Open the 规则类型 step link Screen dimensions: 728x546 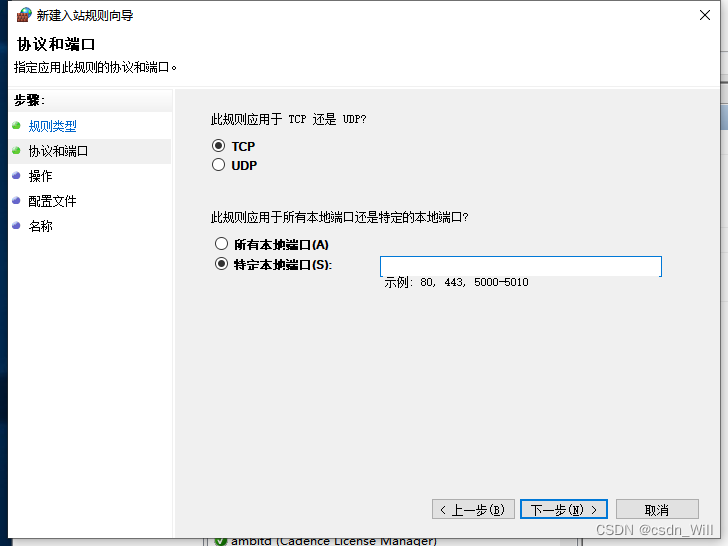pyautogui.click(x=52, y=126)
